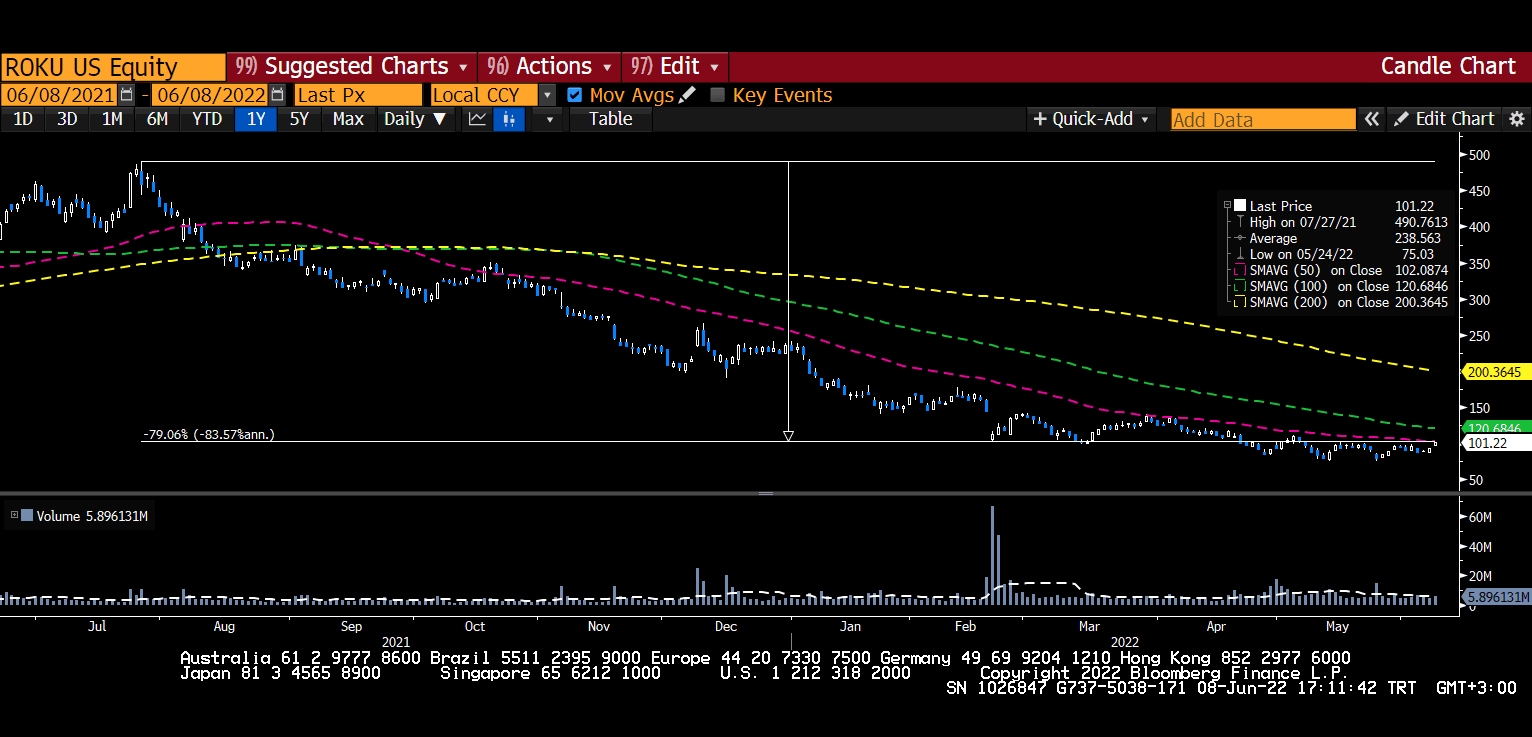Click the Edit Chart button

click(1445, 119)
